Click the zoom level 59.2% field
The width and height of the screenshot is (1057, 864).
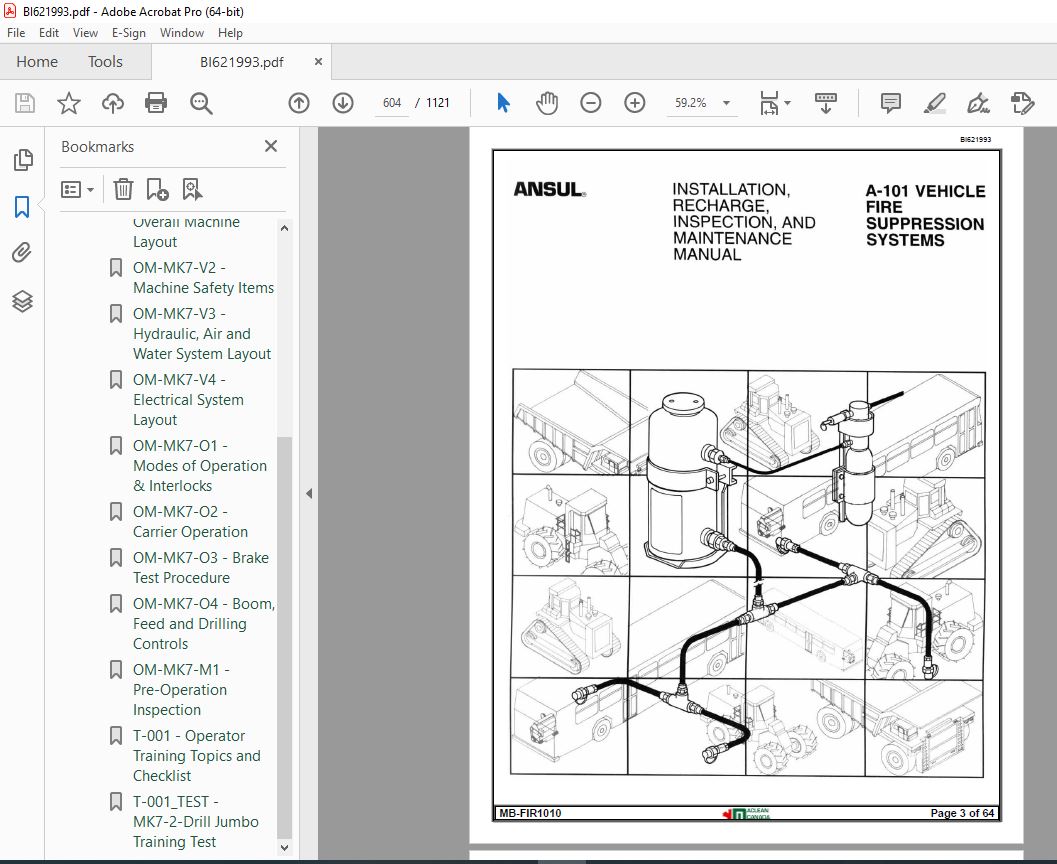point(690,103)
